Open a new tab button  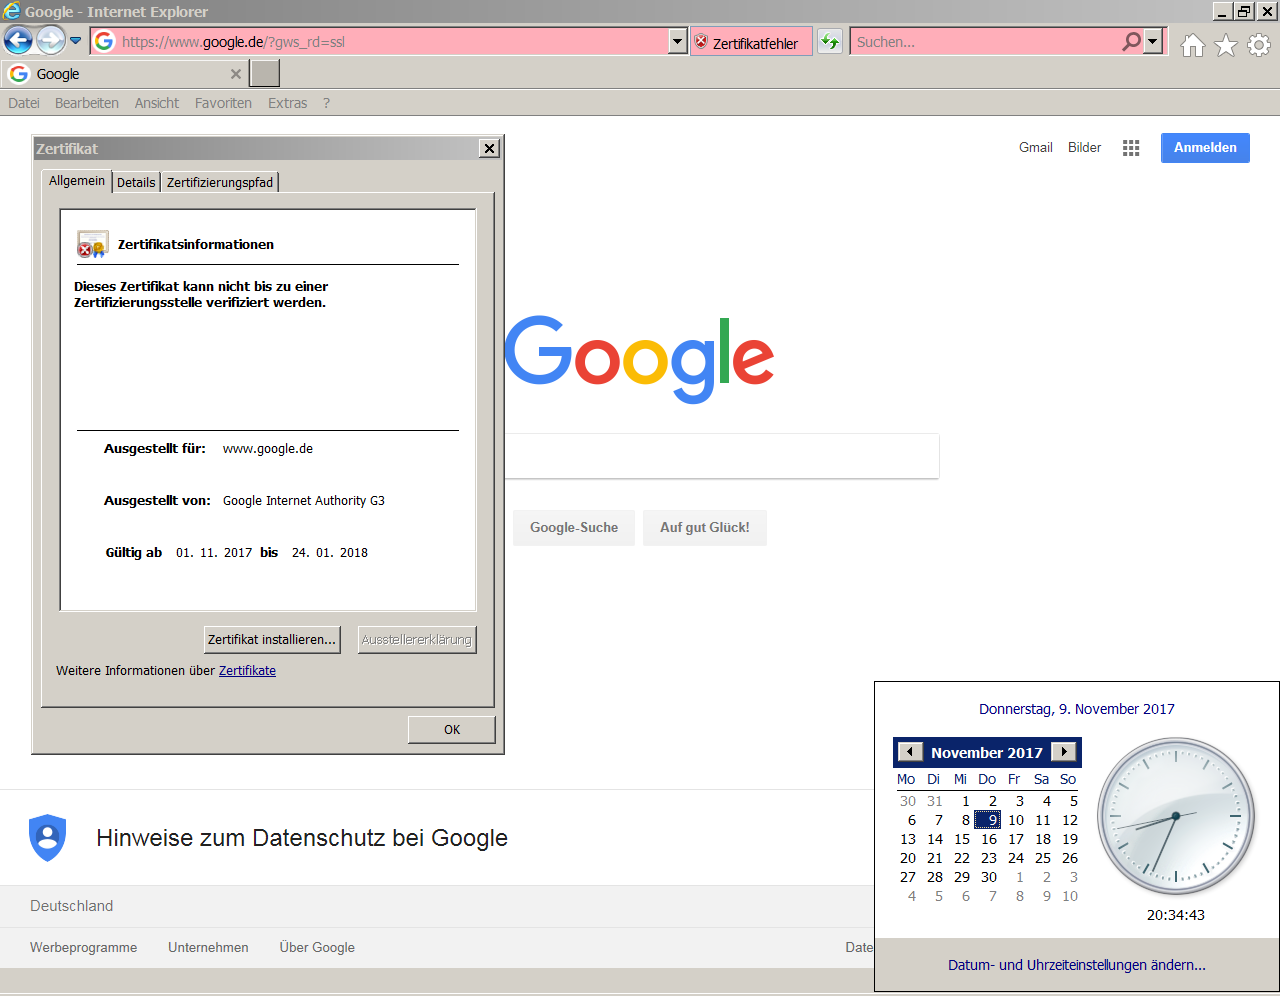coord(264,74)
